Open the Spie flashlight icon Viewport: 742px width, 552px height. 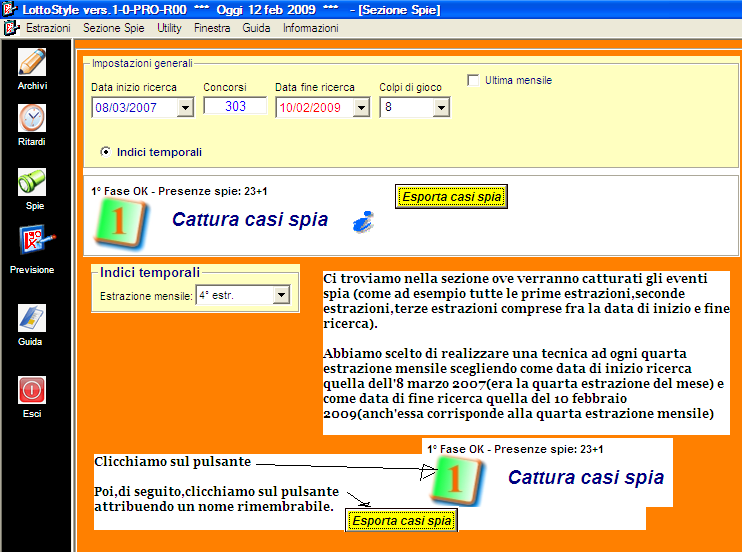[32, 182]
